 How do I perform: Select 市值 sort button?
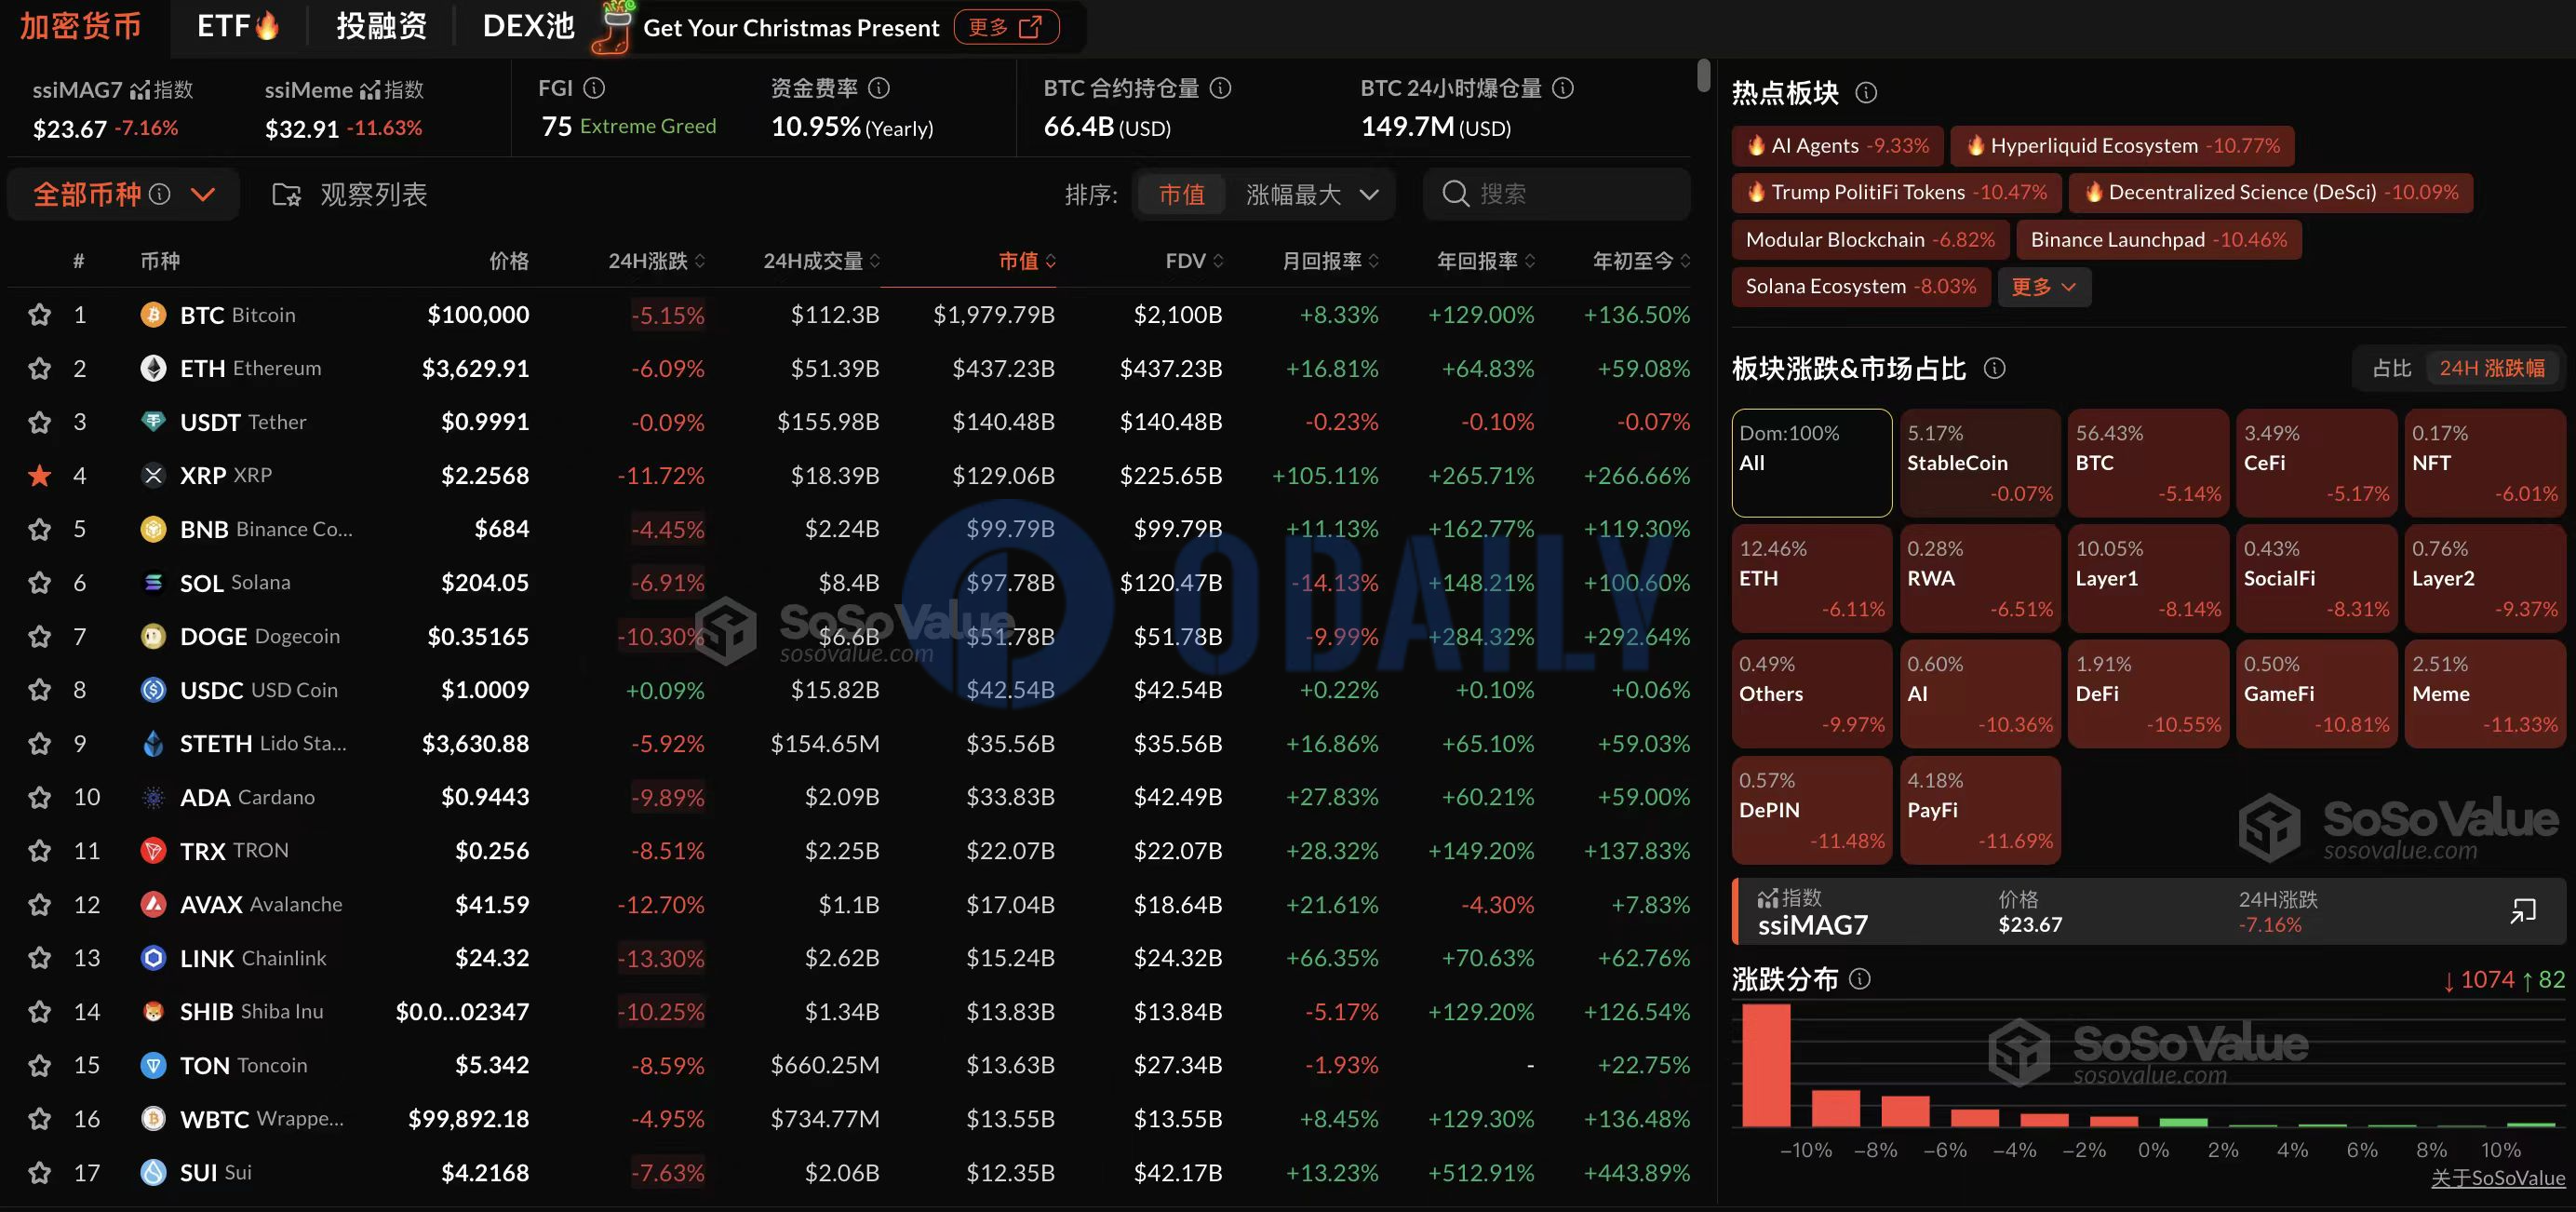tap(1181, 194)
